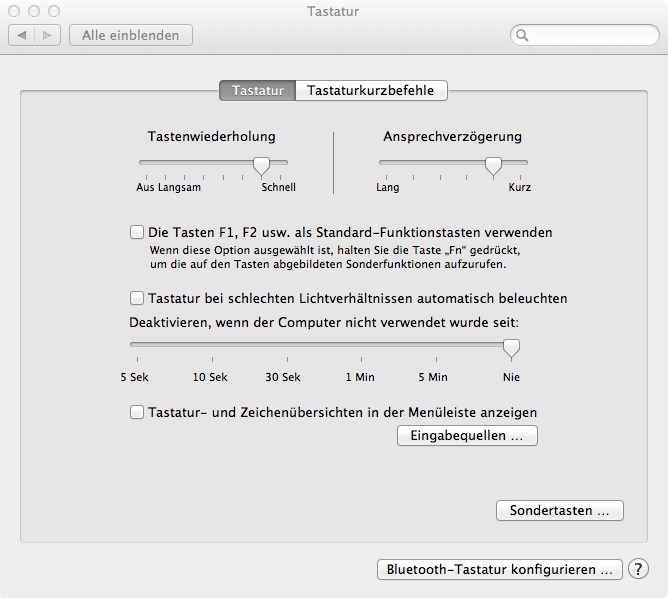Viewport: 668px width, 598px height.
Task: Click the magnifier icon in the search field
Action: coord(522,35)
